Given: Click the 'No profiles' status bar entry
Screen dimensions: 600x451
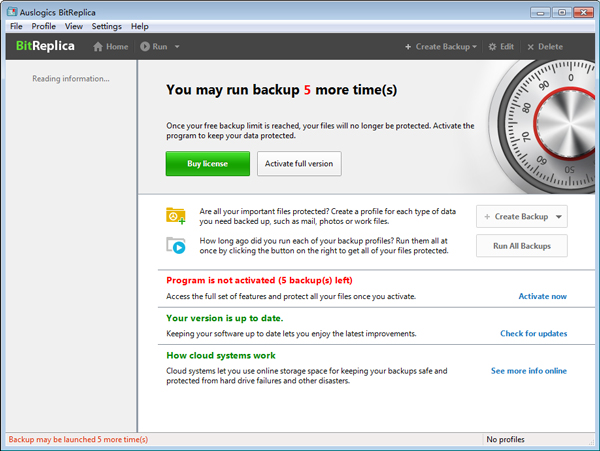Looking at the screenshot, I should point(505,440).
